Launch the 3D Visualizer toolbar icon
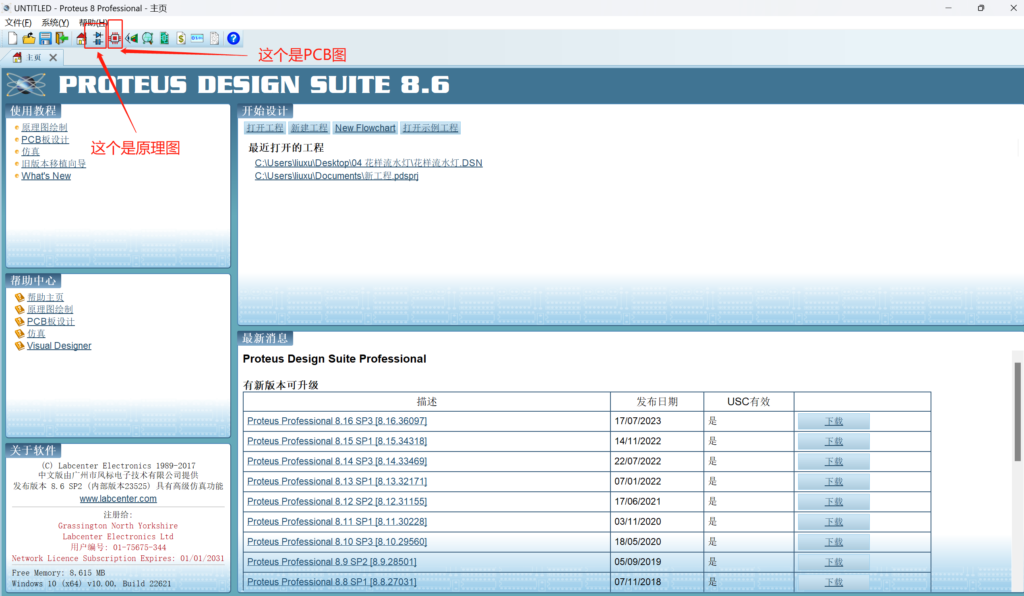This screenshot has width=1024, height=596. pos(132,39)
